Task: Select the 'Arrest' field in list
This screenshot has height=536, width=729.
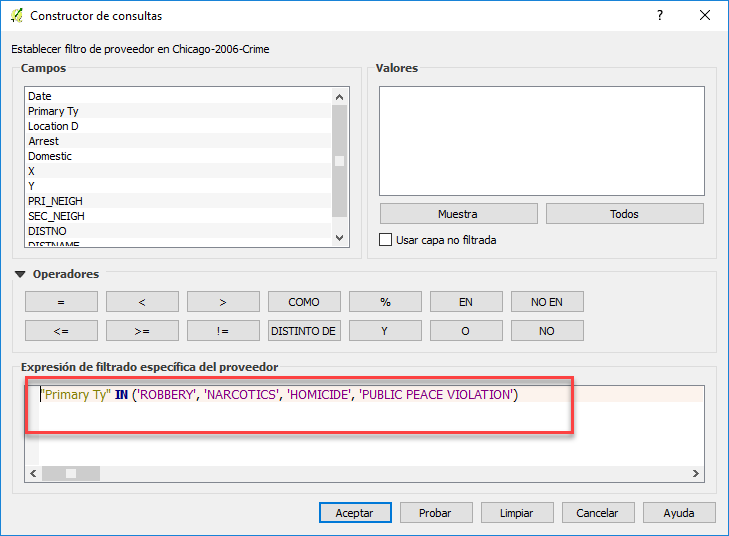Action: click(x=43, y=141)
